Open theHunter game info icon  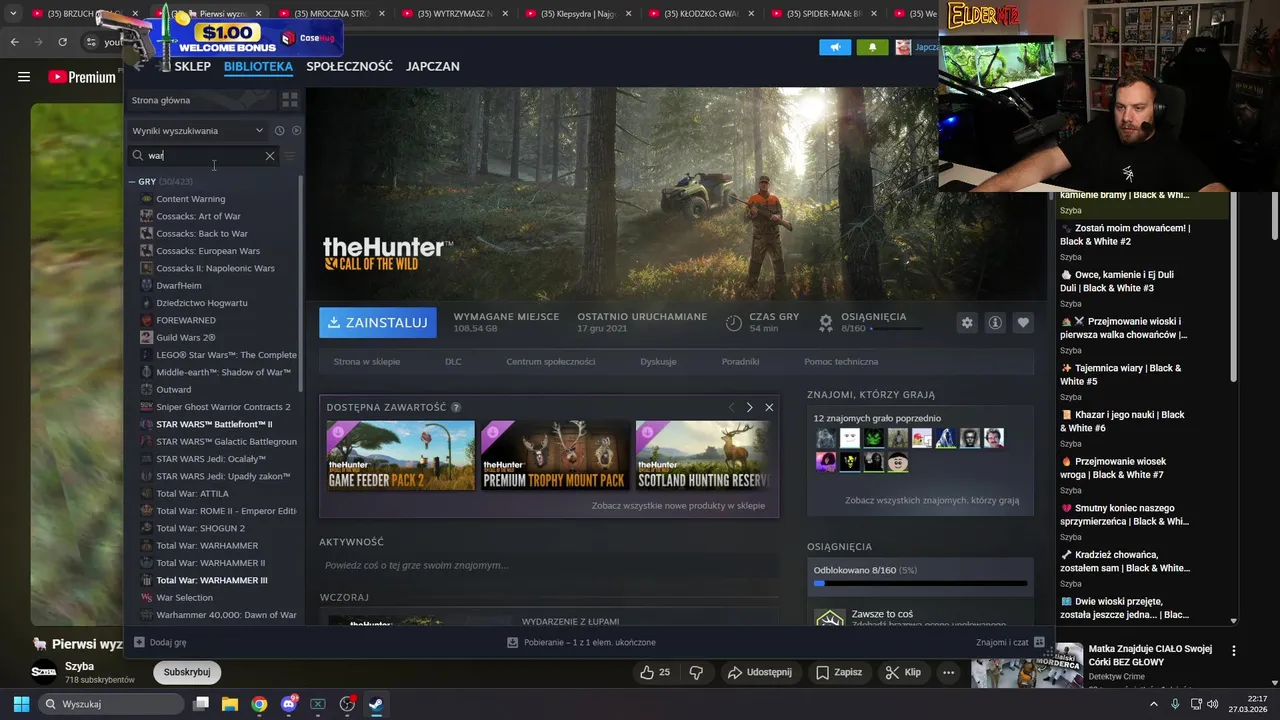click(x=995, y=323)
